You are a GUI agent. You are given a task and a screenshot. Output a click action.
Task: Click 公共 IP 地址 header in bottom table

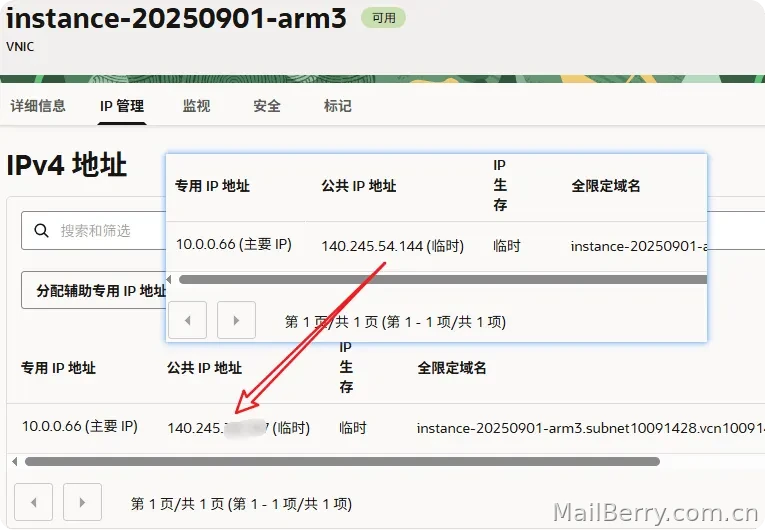[204, 367]
